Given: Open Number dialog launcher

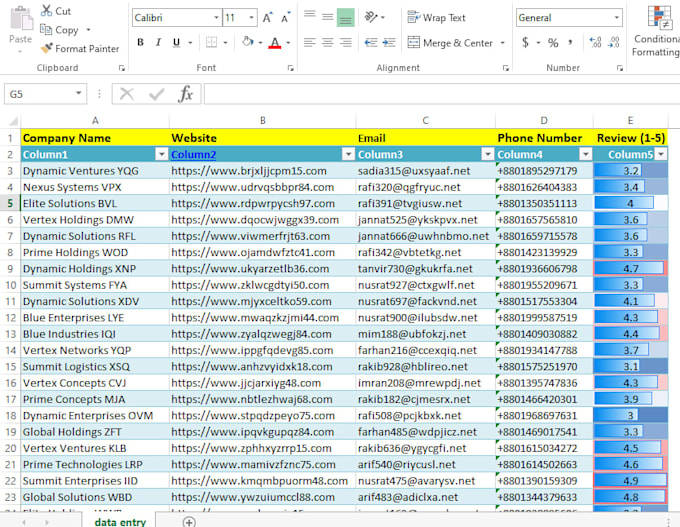Looking at the screenshot, I should tap(620, 68).
